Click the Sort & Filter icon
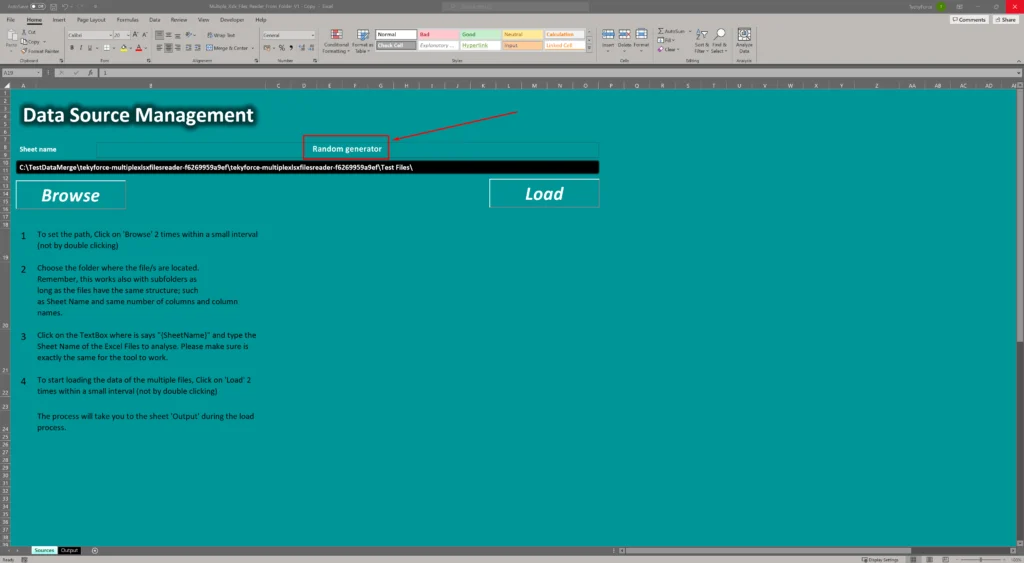1024x563 pixels. (x=700, y=36)
